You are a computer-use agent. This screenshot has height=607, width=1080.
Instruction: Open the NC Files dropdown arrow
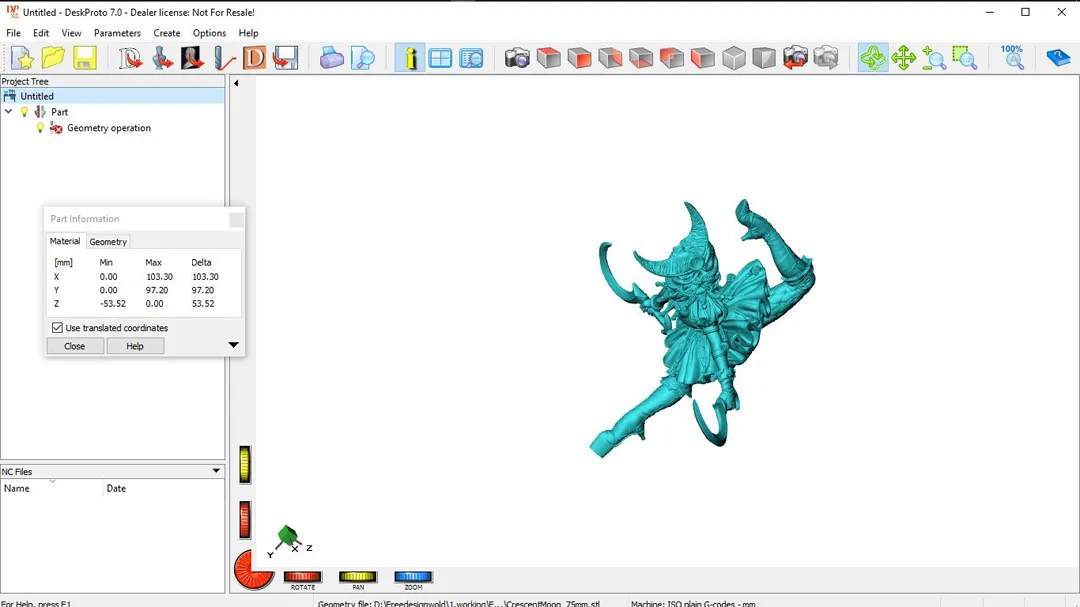[216, 471]
